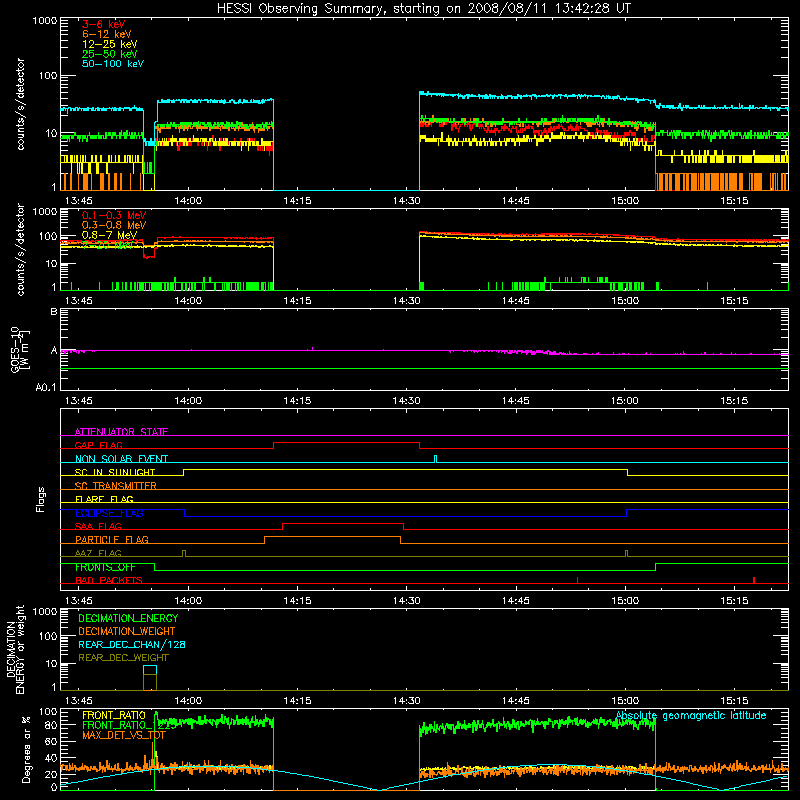800x800 pixels.
Task: Select the MAX_DET_VS_TOT legend label
Action: tap(124, 735)
